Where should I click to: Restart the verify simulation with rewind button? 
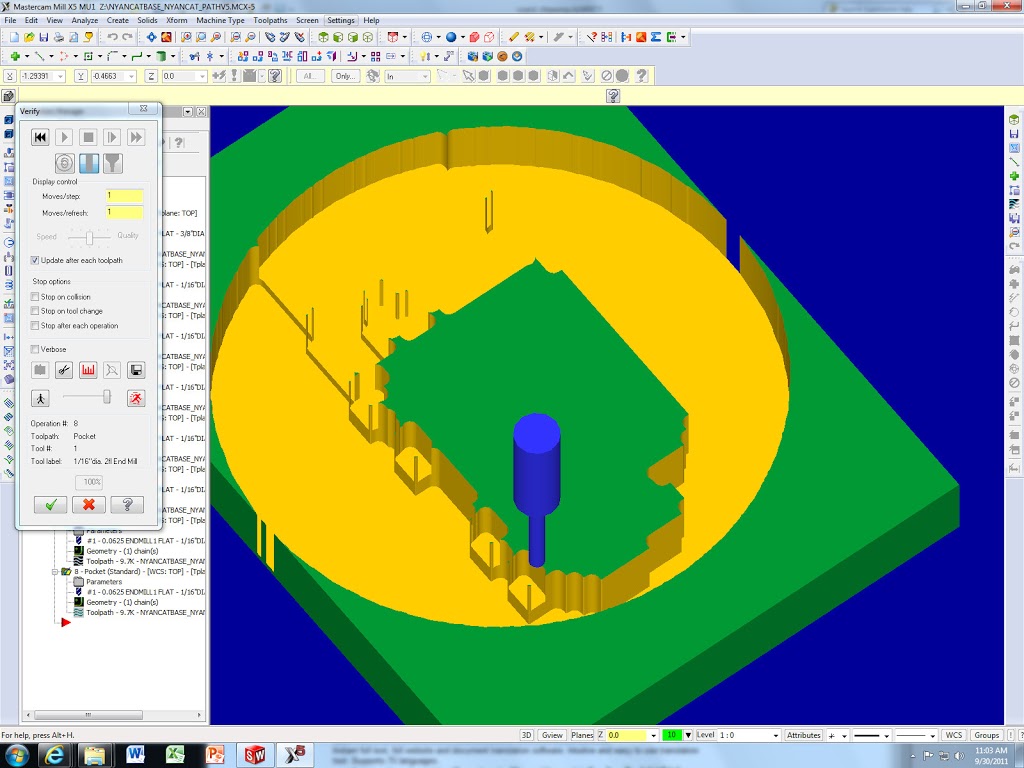(40, 137)
